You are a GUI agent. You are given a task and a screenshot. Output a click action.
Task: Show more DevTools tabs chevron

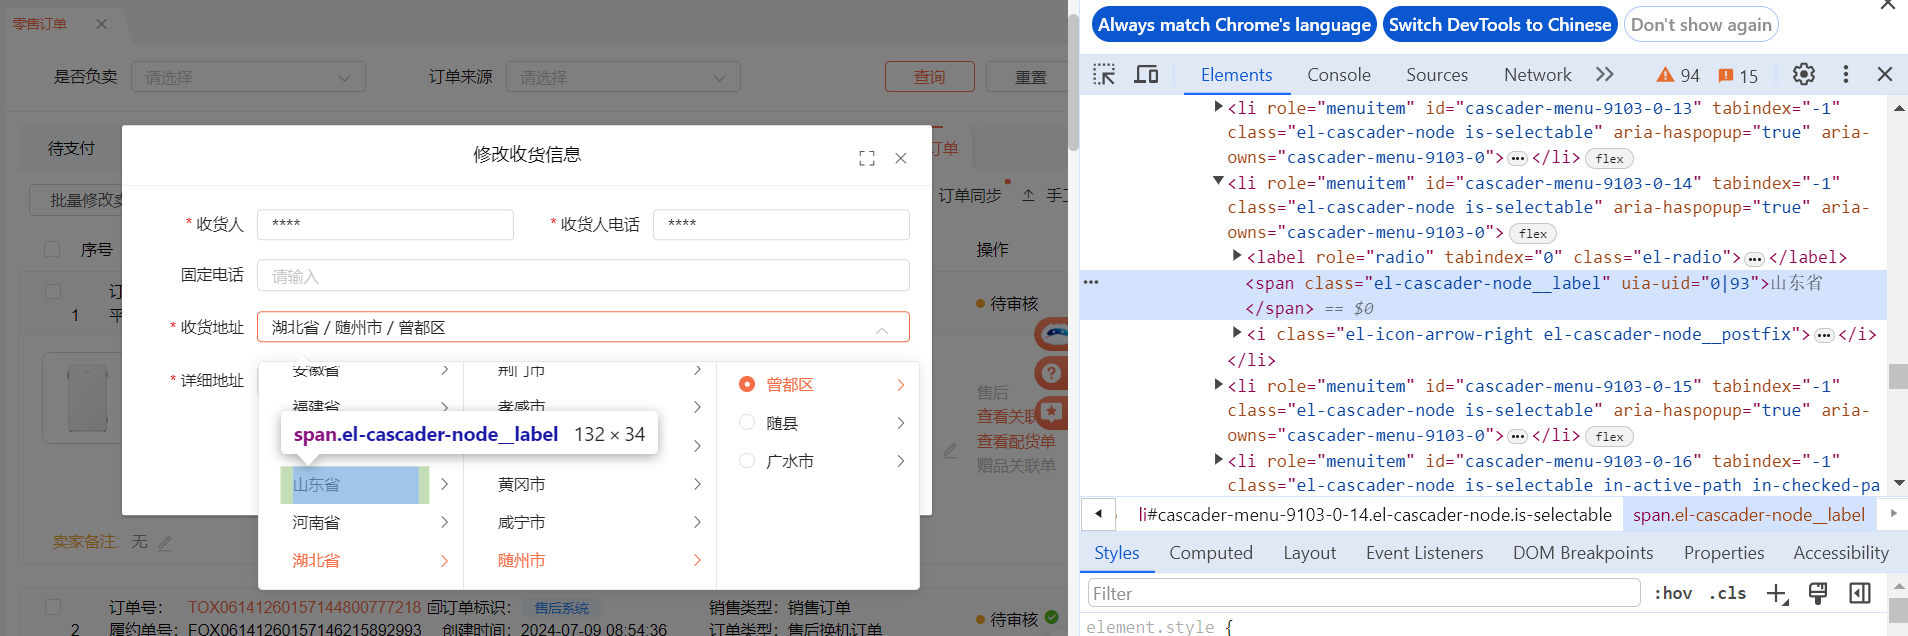pyautogui.click(x=1605, y=75)
